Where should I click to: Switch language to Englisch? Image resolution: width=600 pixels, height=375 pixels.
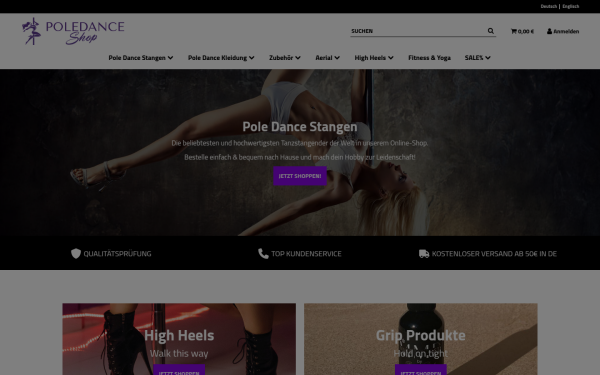tap(571, 6)
